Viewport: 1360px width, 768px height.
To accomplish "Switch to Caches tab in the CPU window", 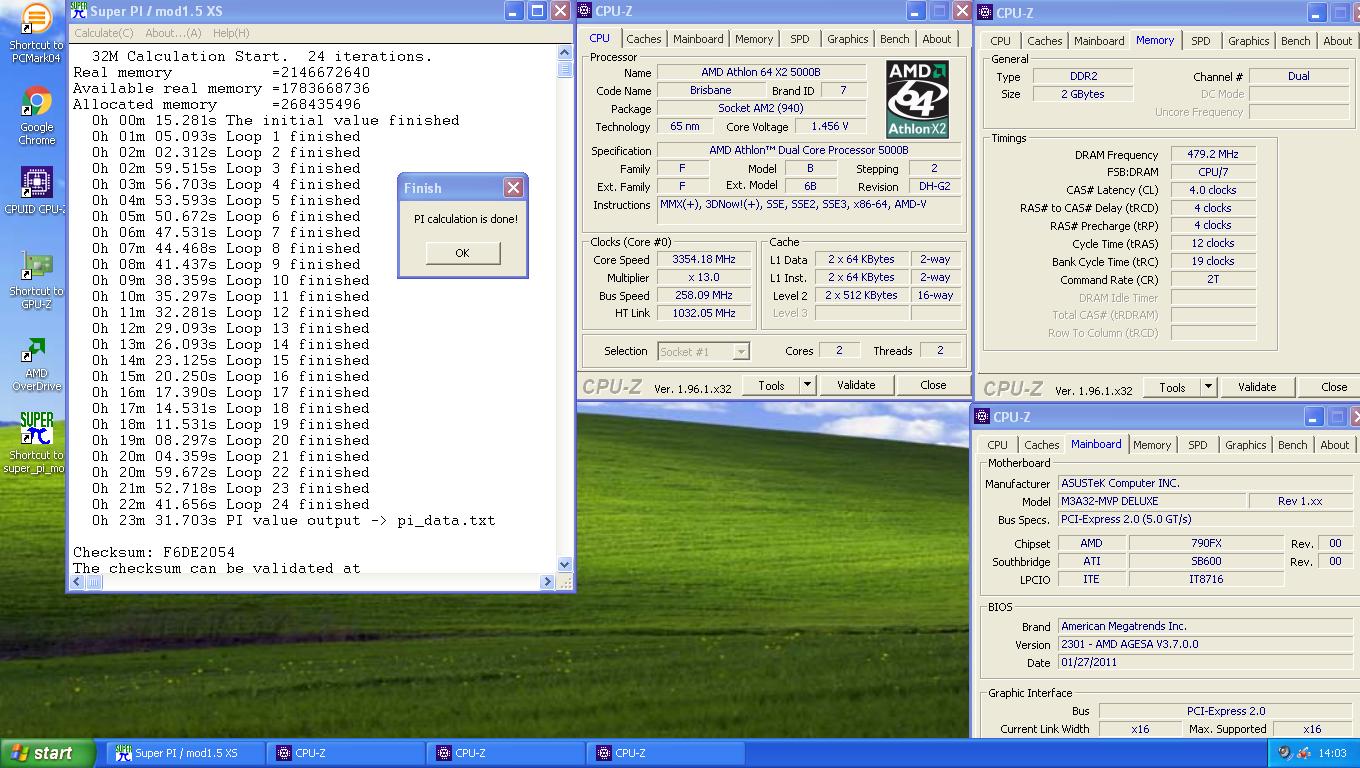I will pos(644,39).
